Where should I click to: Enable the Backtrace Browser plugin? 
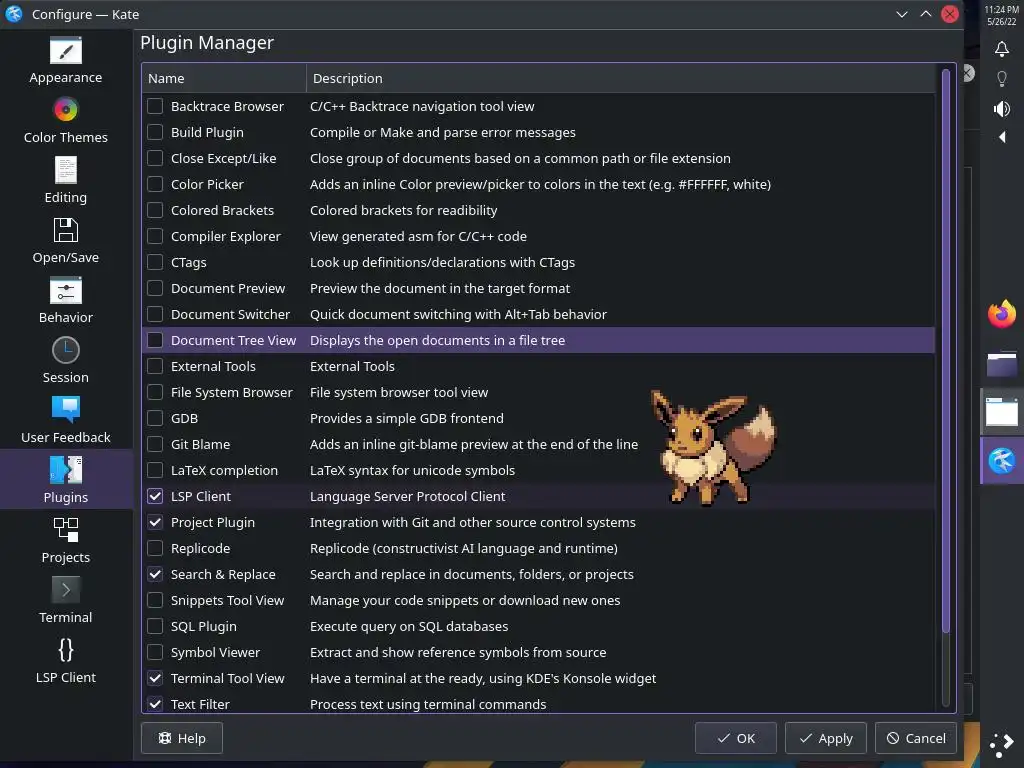point(155,106)
